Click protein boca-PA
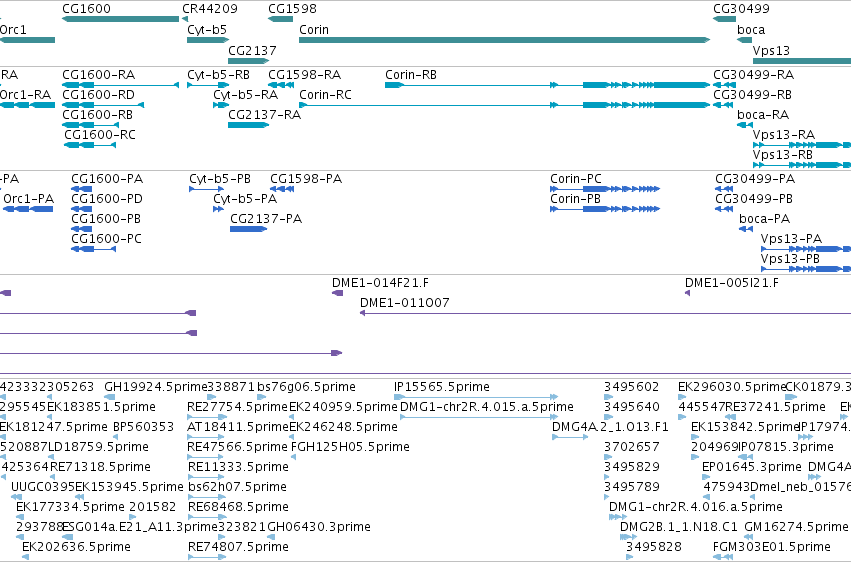851x562 pixels. pos(746,229)
